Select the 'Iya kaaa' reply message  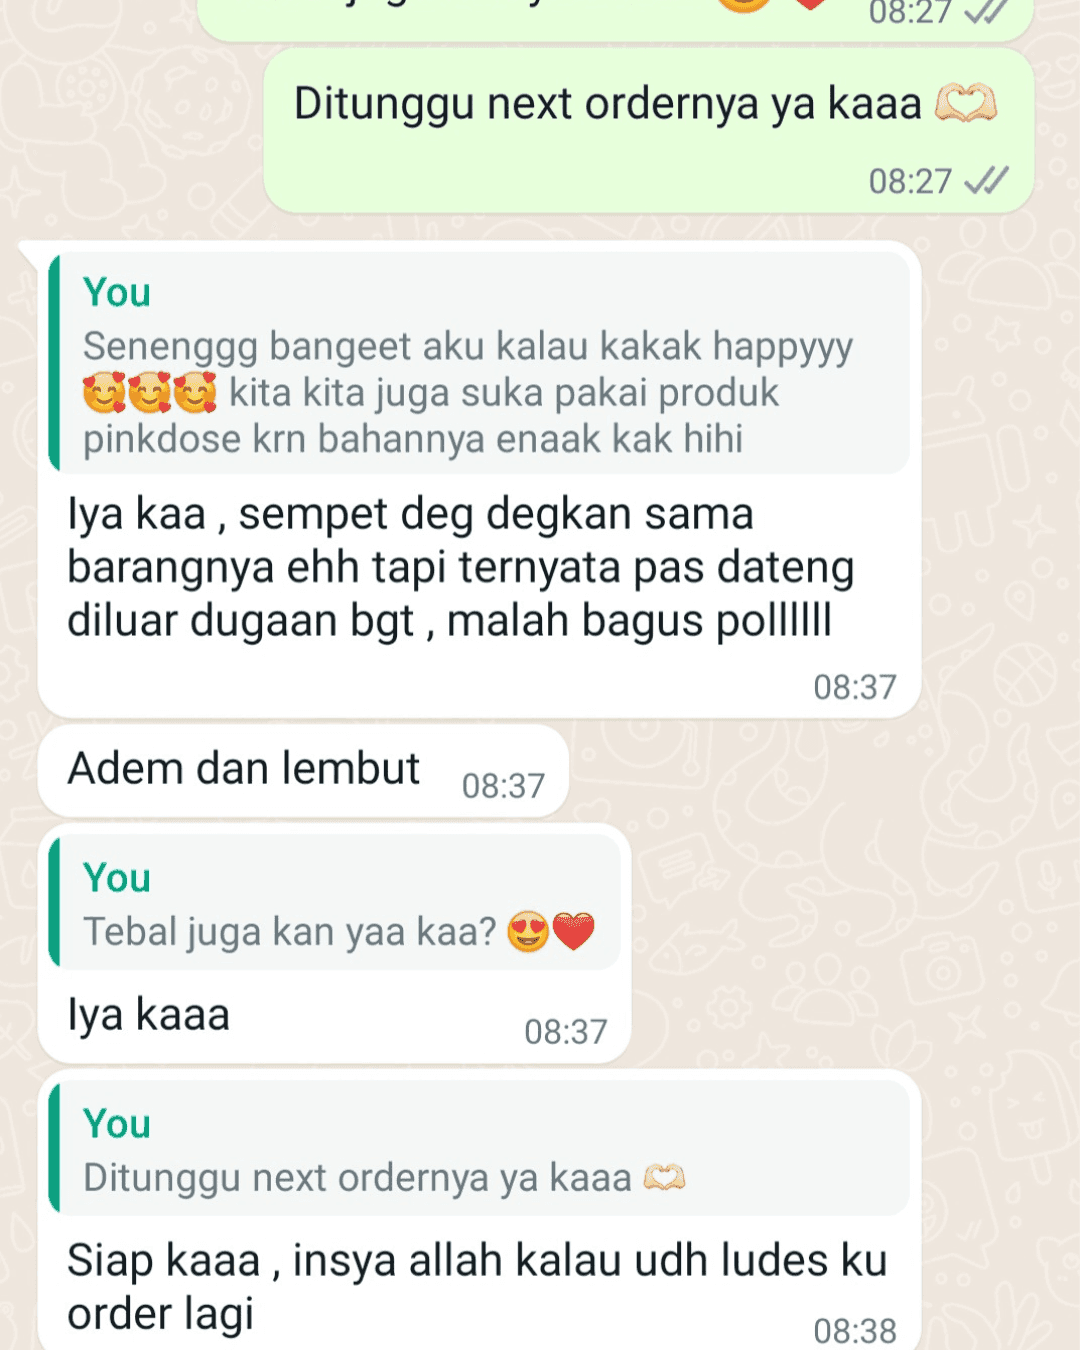(334, 944)
